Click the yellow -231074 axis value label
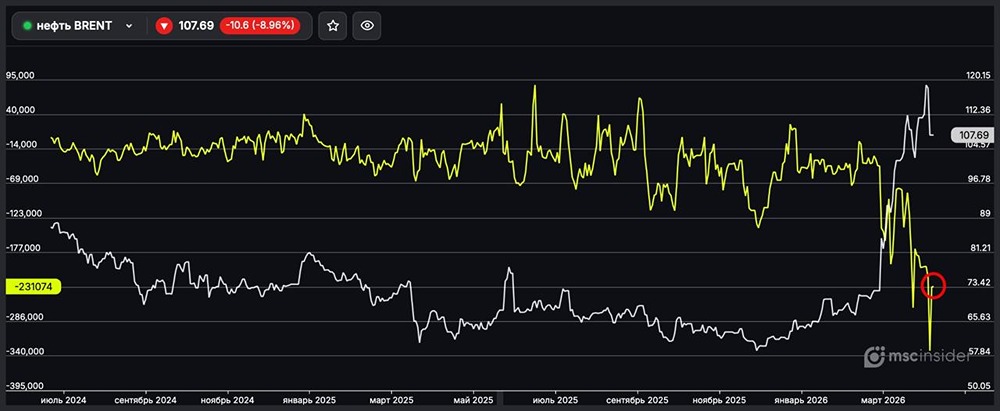 click(34, 286)
